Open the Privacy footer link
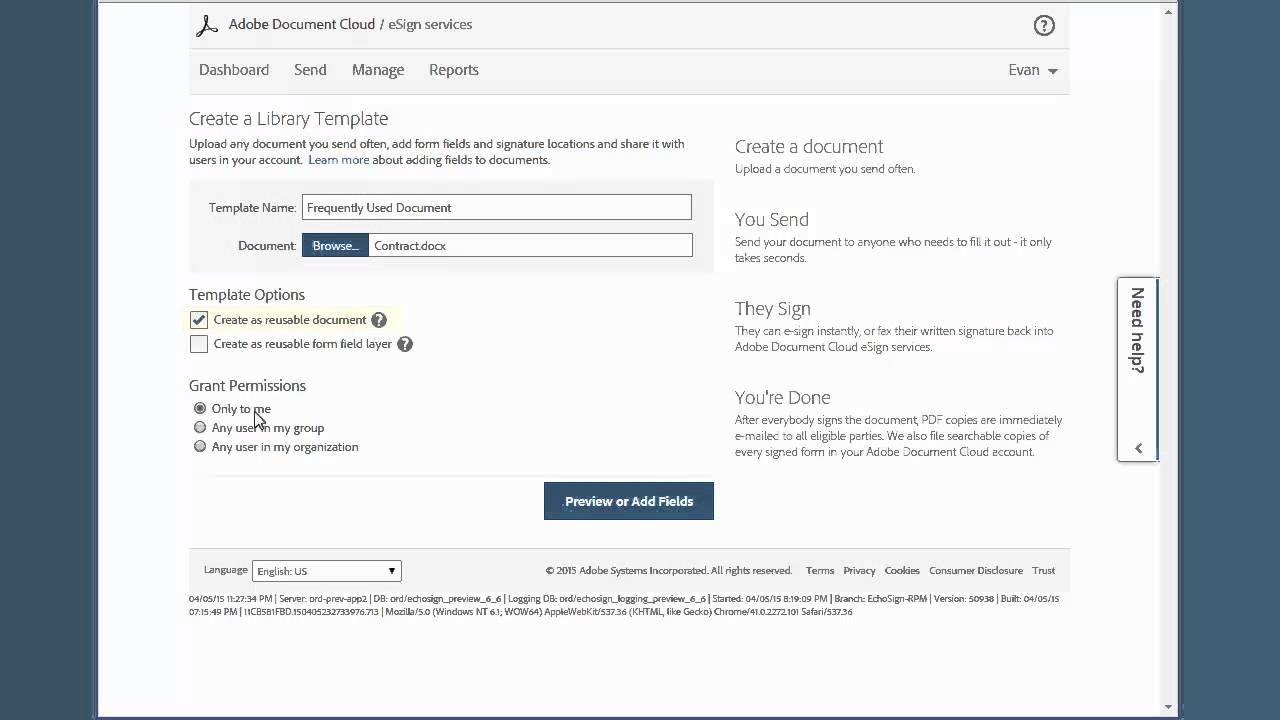The image size is (1280, 720). point(859,570)
